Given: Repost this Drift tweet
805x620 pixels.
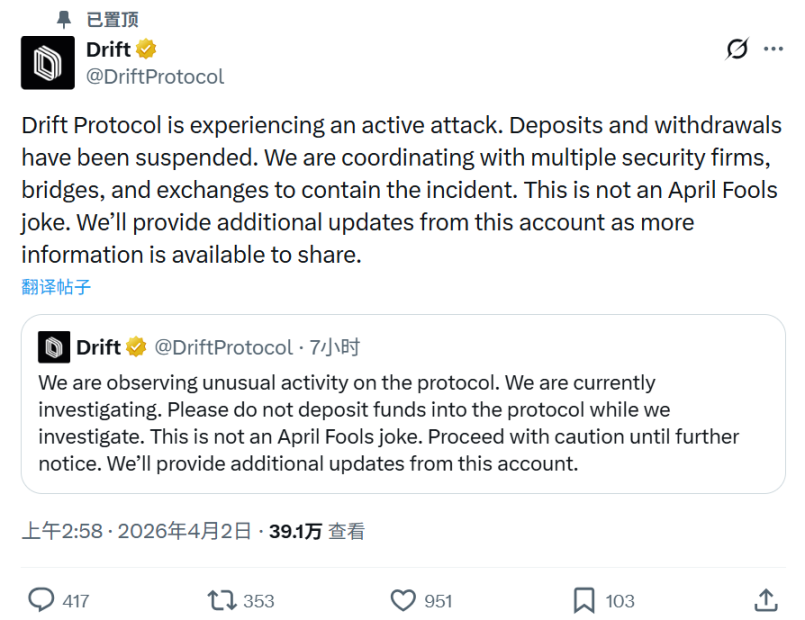Looking at the screenshot, I should [222, 600].
